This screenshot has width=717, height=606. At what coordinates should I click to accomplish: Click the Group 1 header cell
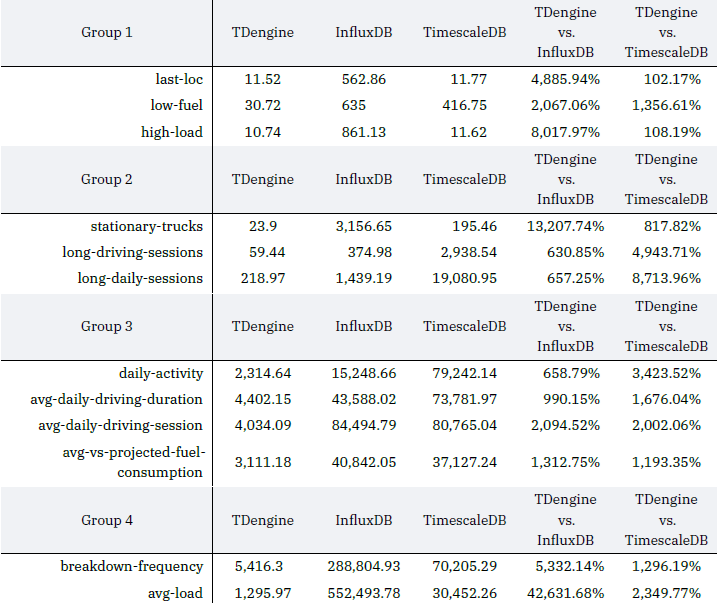tap(106, 33)
